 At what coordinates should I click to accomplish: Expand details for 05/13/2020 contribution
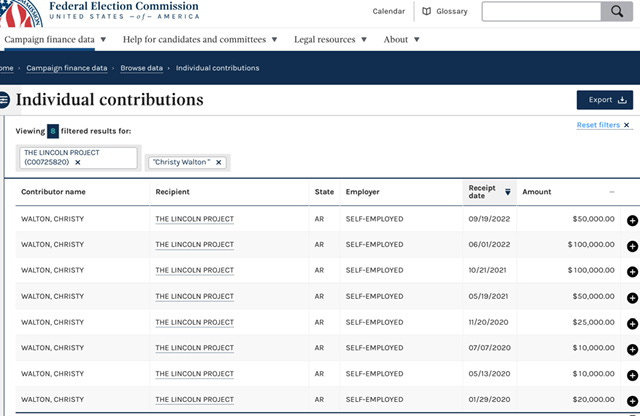[x=632, y=375]
